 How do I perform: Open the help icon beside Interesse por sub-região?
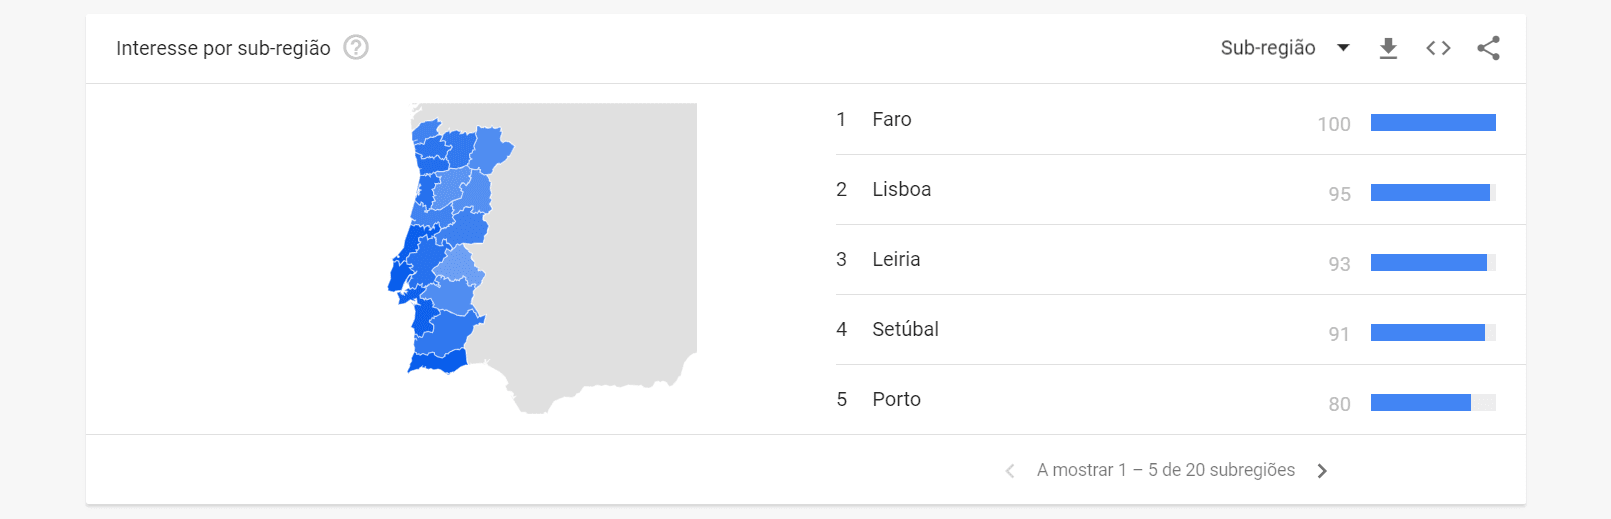(x=356, y=47)
